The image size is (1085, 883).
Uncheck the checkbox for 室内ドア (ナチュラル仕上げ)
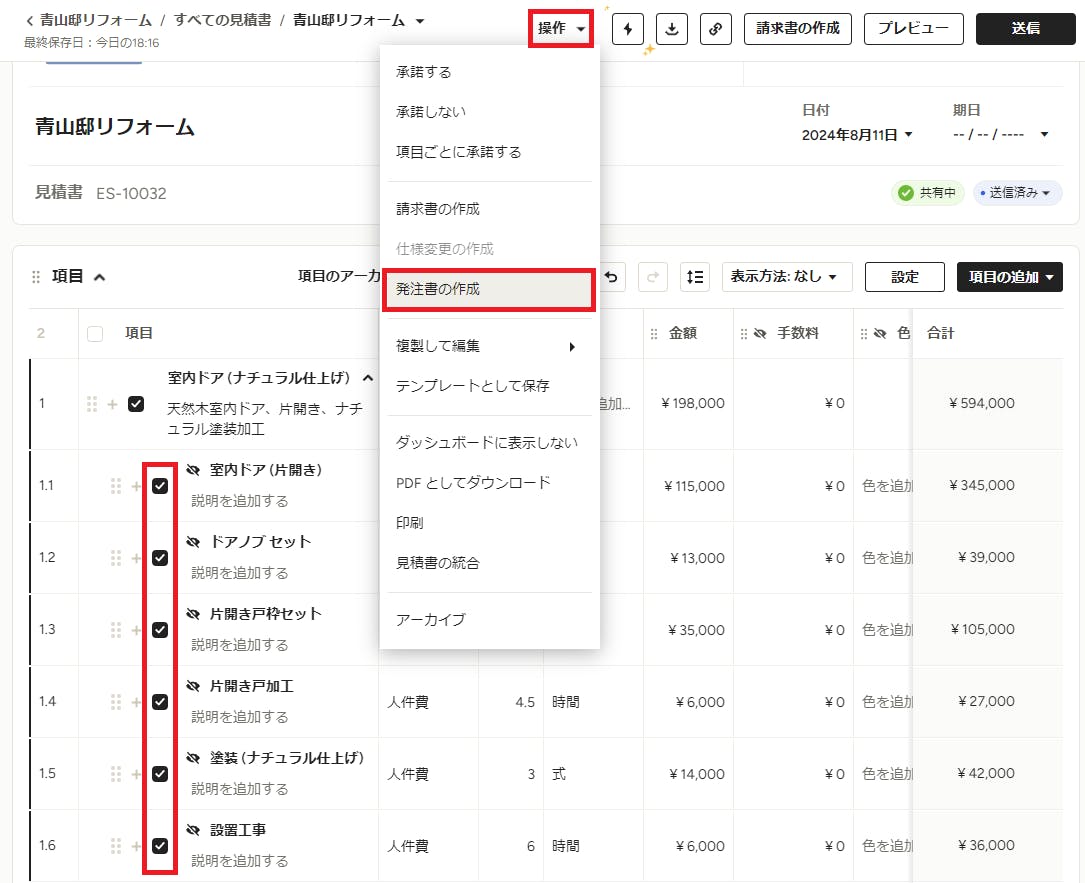click(x=136, y=404)
